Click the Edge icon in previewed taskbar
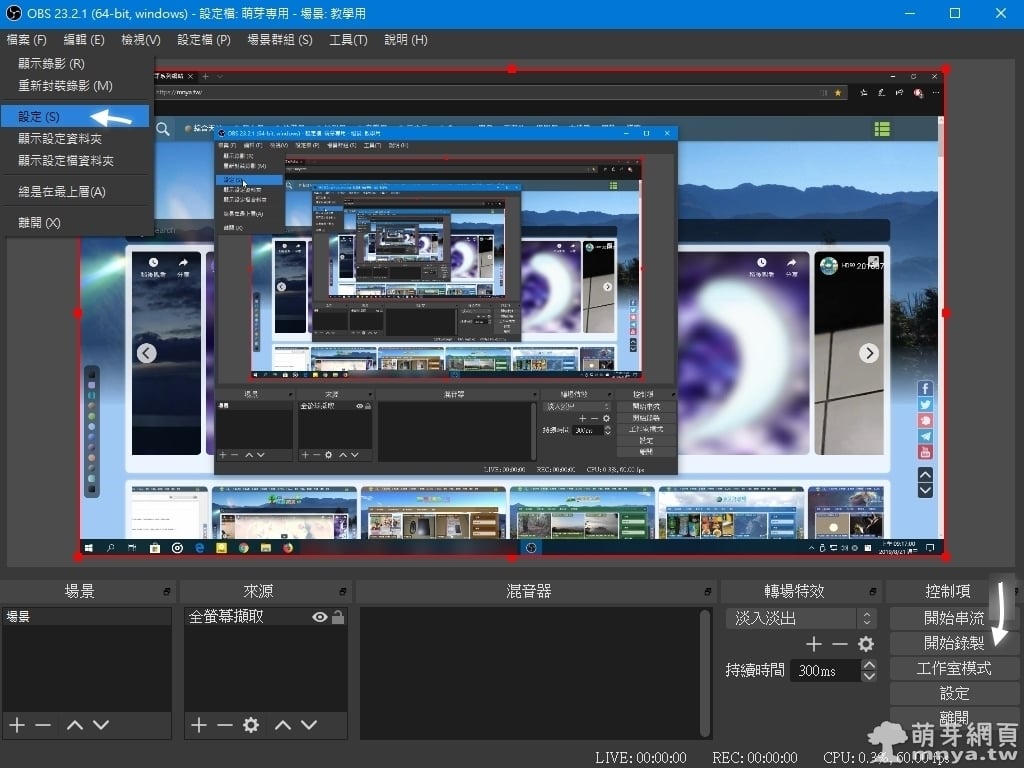Viewport: 1024px width, 768px height. click(x=200, y=548)
